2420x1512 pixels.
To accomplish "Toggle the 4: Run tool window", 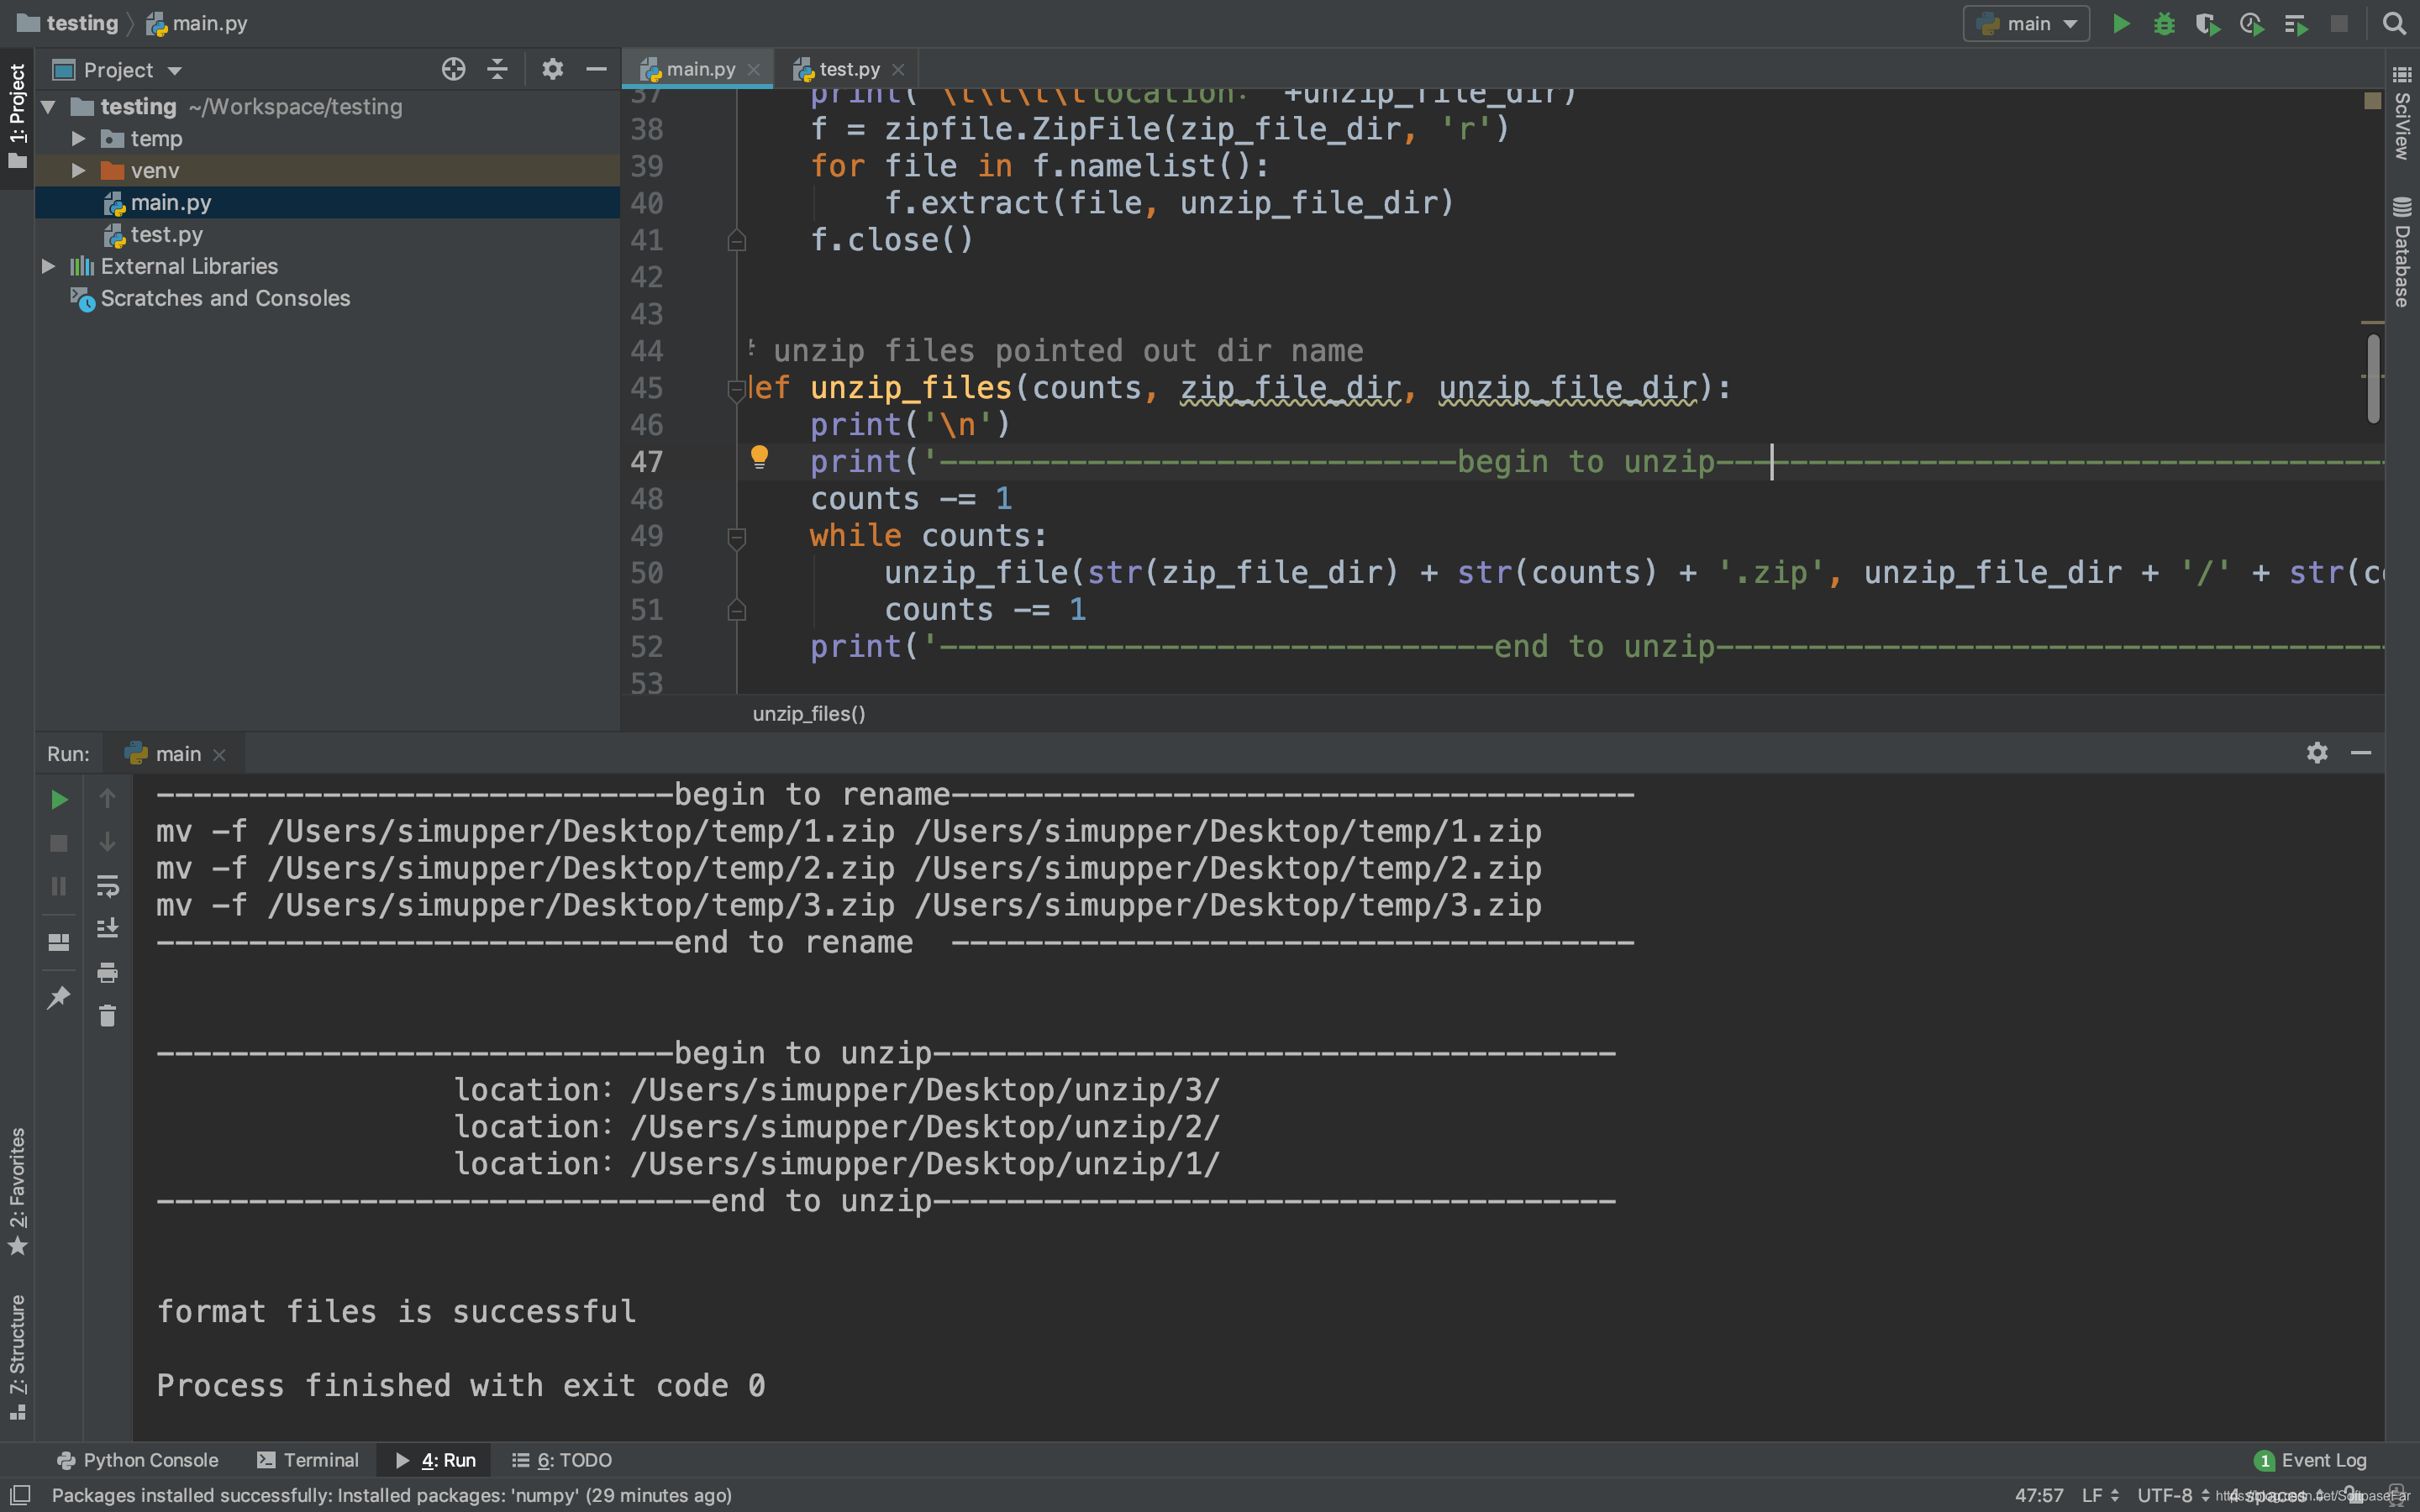I will pyautogui.click(x=435, y=1460).
